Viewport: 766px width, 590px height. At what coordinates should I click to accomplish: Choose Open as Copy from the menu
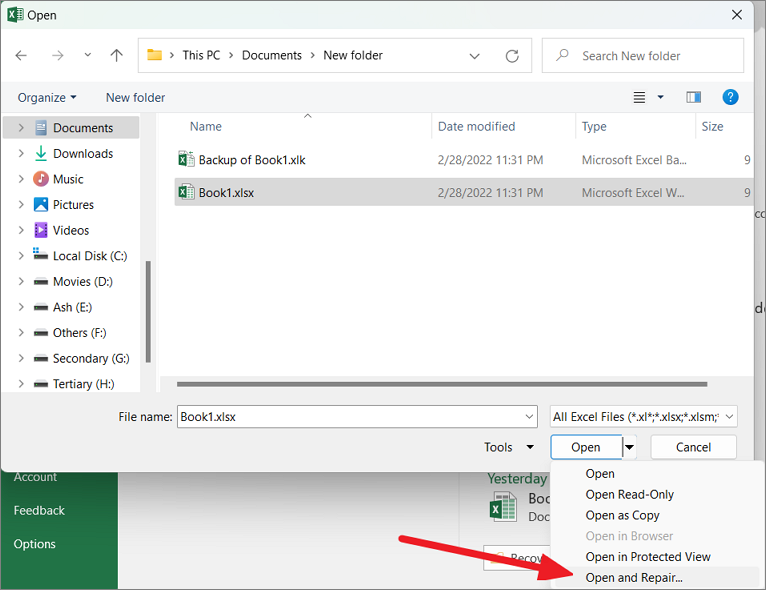pos(622,516)
